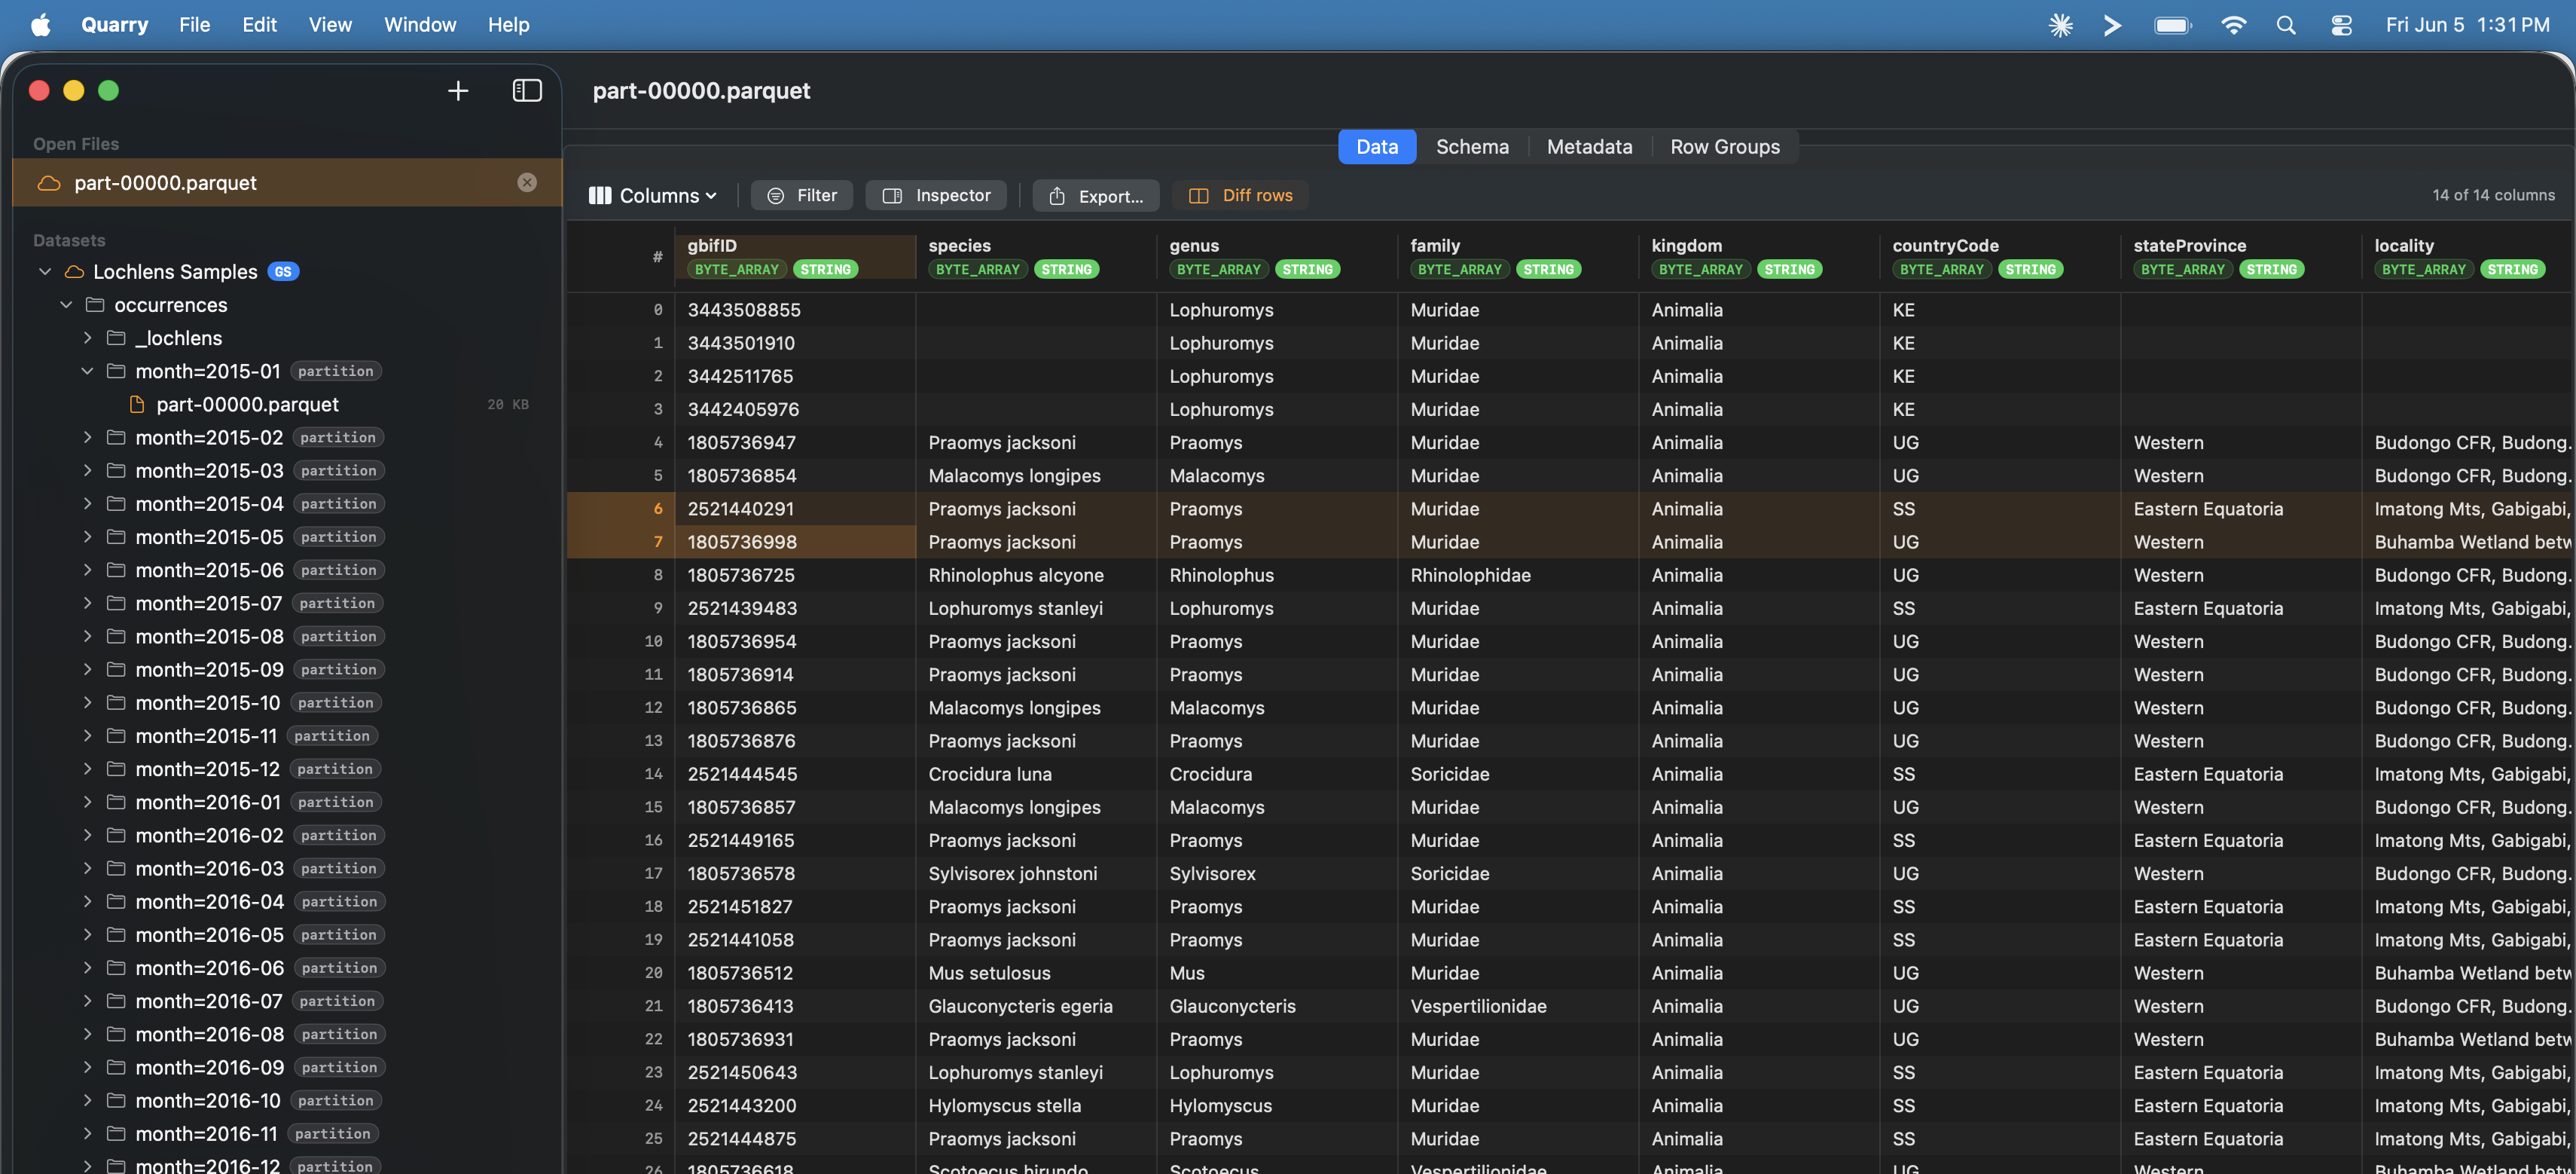The height and width of the screenshot is (1174, 2576).
Task: Collapse the Lochlens Samples dataset
Action: (45, 272)
